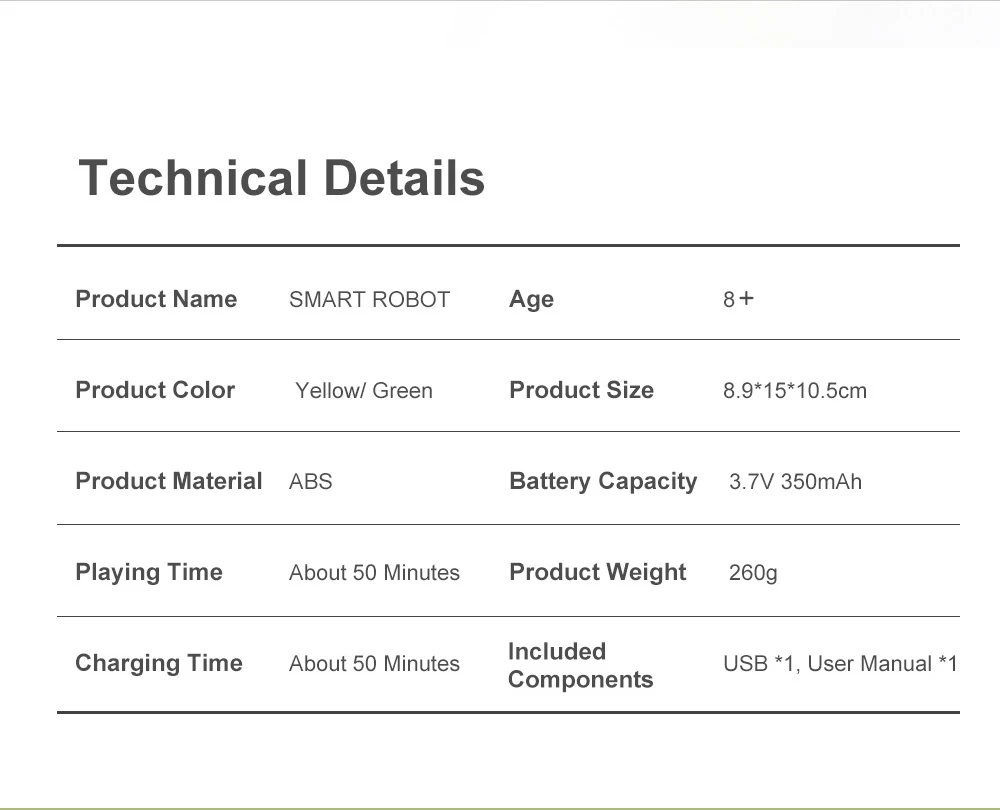Click the USB *1, User Manual *1 text

pyautogui.click(x=840, y=664)
